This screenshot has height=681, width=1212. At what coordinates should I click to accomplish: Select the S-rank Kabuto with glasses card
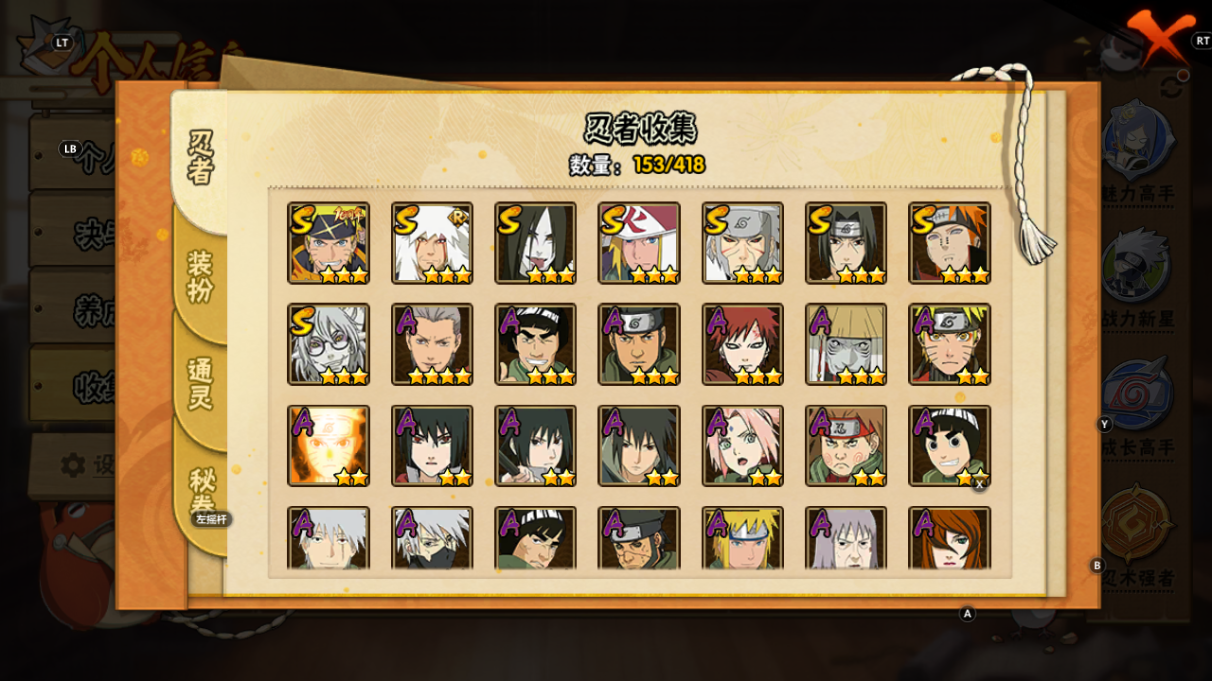pyautogui.click(x=328, y=345)
